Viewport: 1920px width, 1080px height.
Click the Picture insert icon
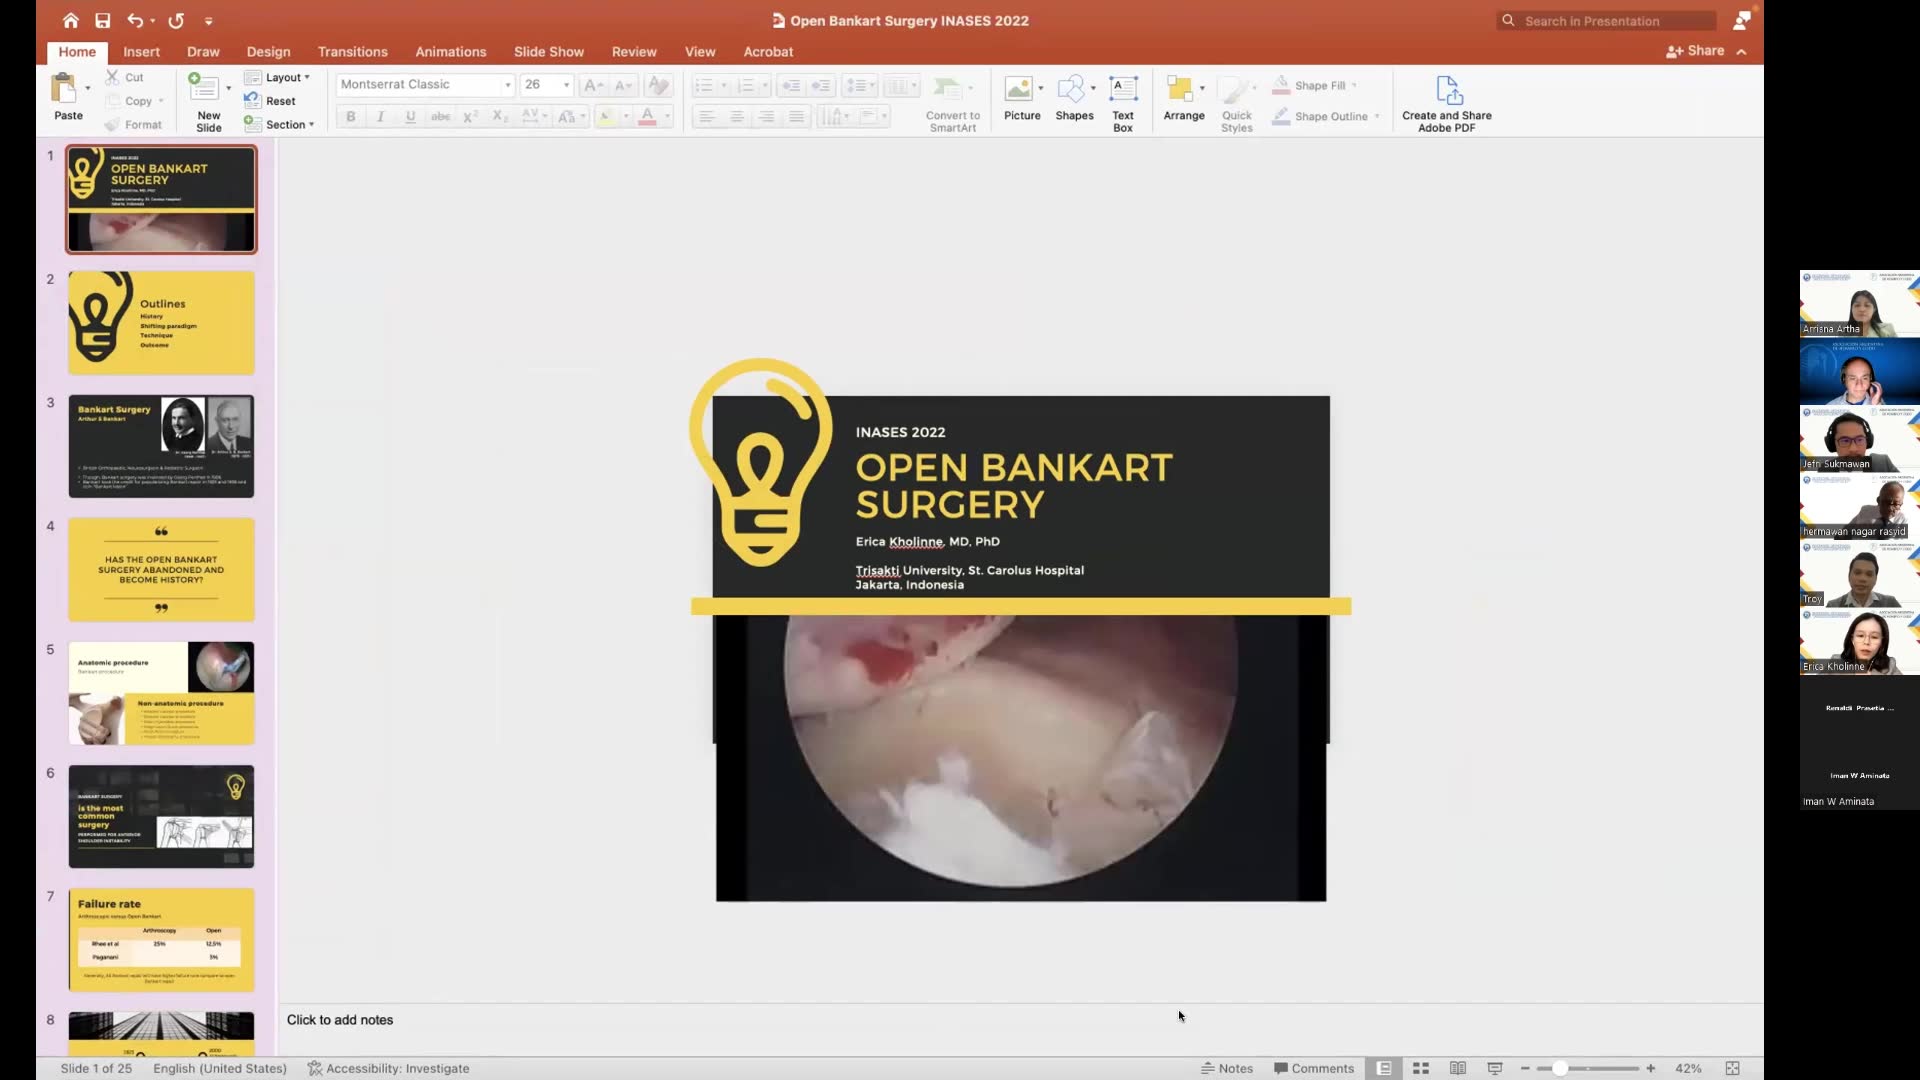(1018, 90)
